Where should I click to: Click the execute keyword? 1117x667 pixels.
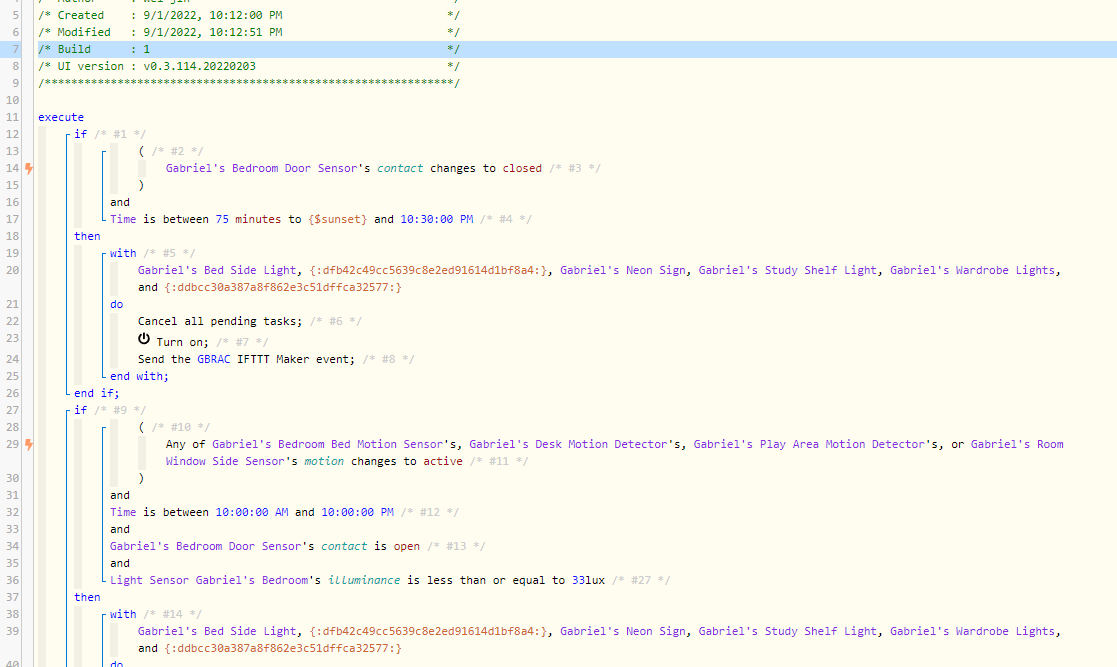(x=61, y=117)
